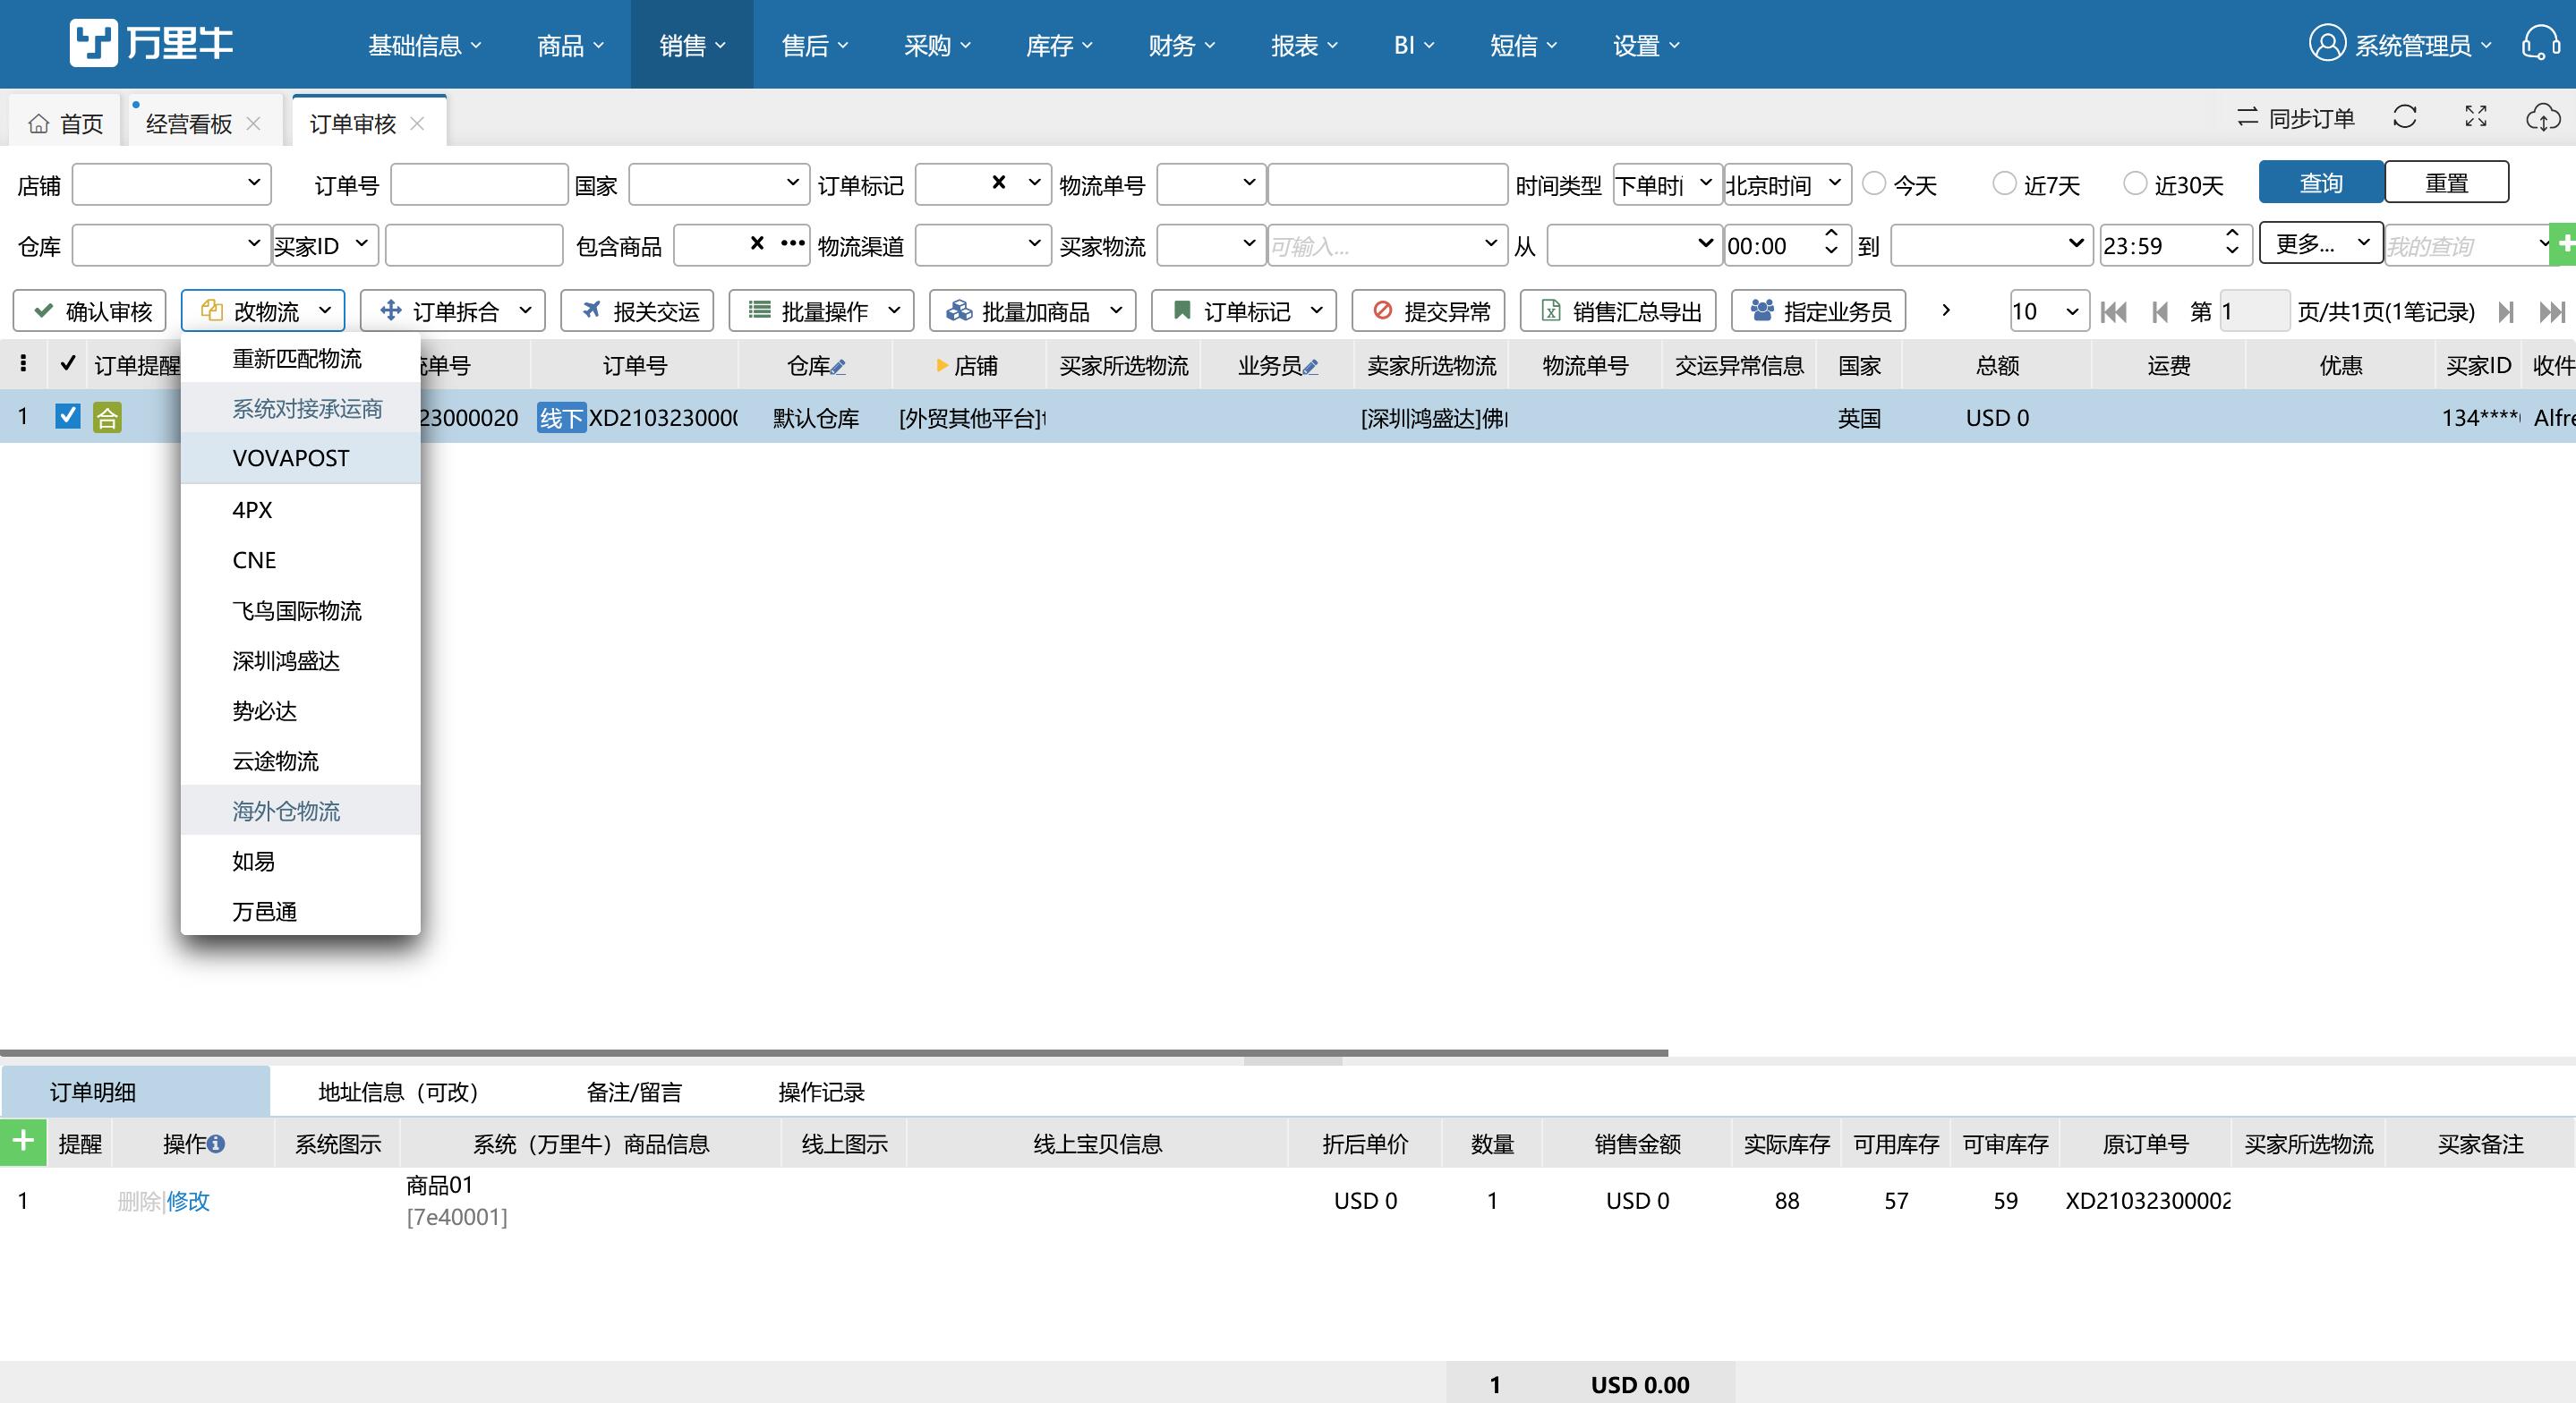
Task: Open the 库存 top menu
Action: pos(1059,45)
